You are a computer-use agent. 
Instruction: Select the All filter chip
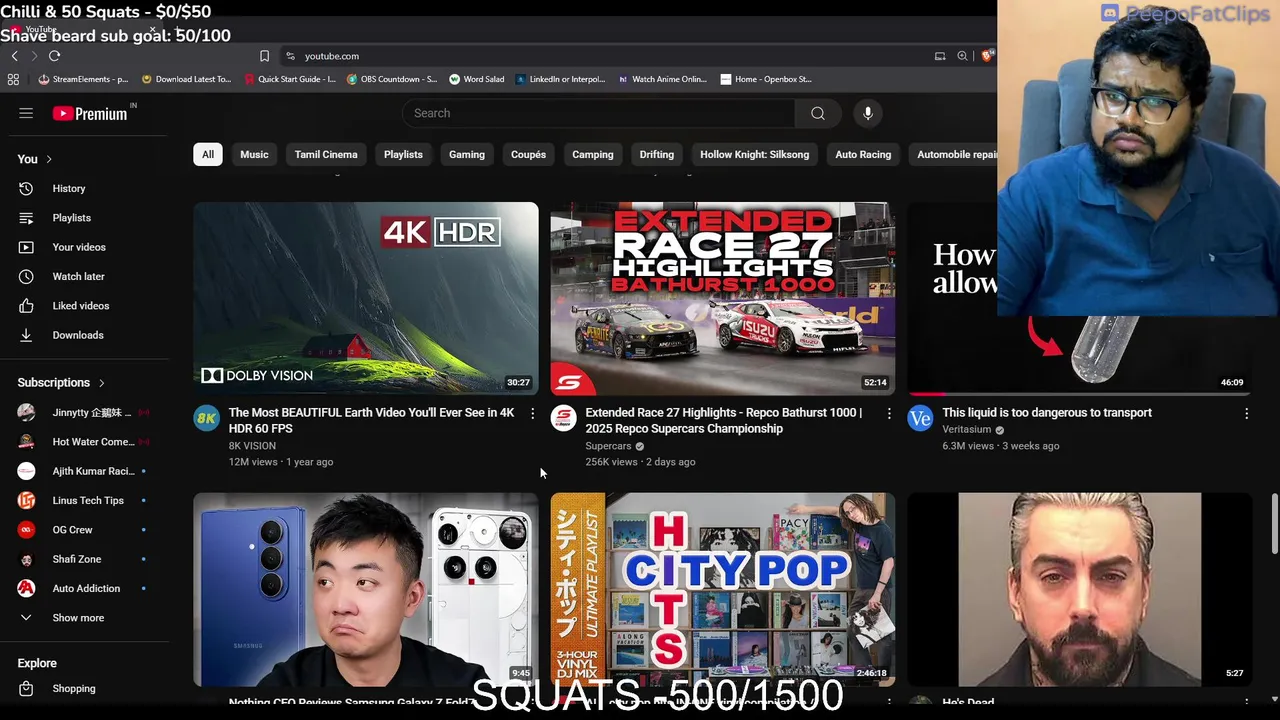coord(208,154)
